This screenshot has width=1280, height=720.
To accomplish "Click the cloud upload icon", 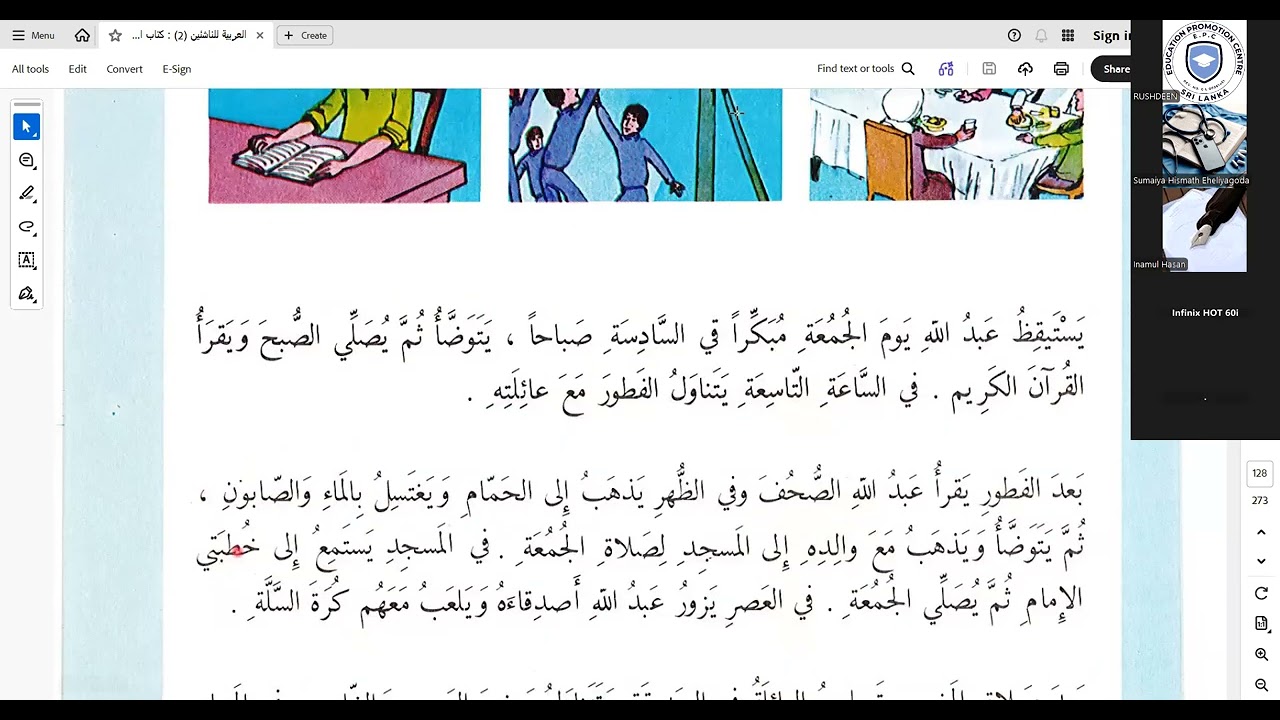I will (1025, 69).
